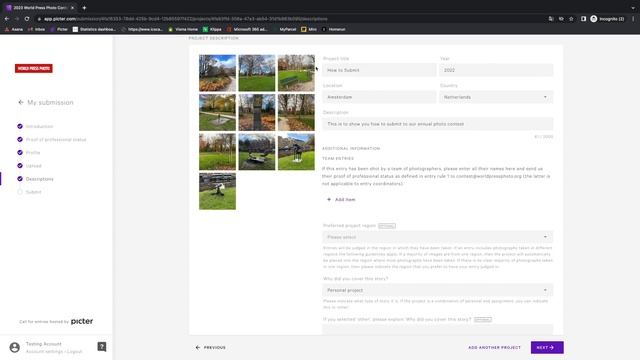
Task: Click ADD ANOTHER PROJECT
Action: [494, 347]
